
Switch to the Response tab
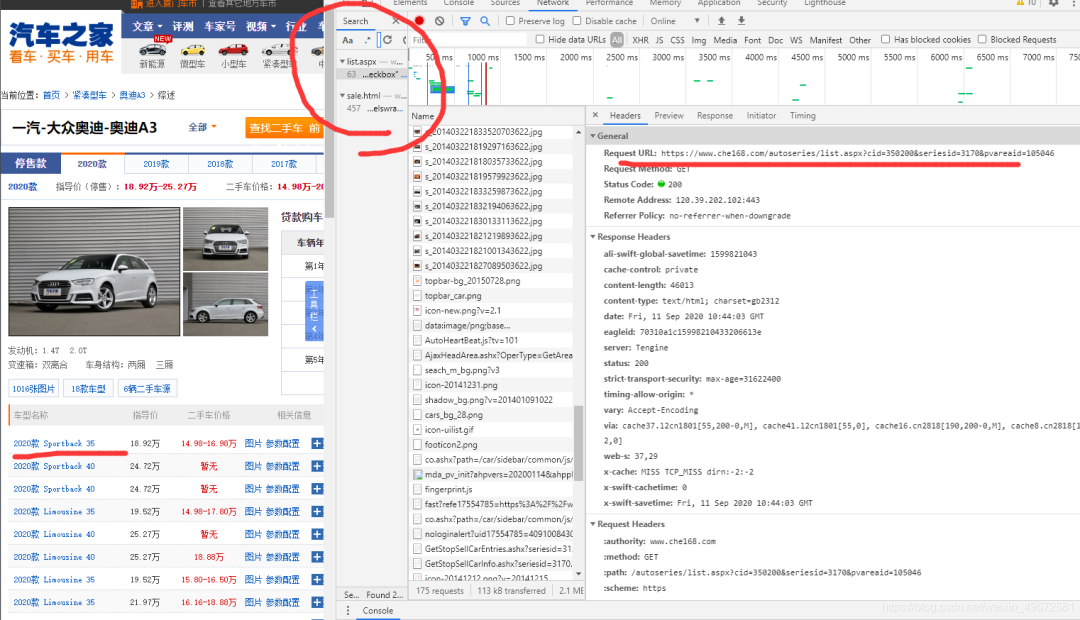714,116
